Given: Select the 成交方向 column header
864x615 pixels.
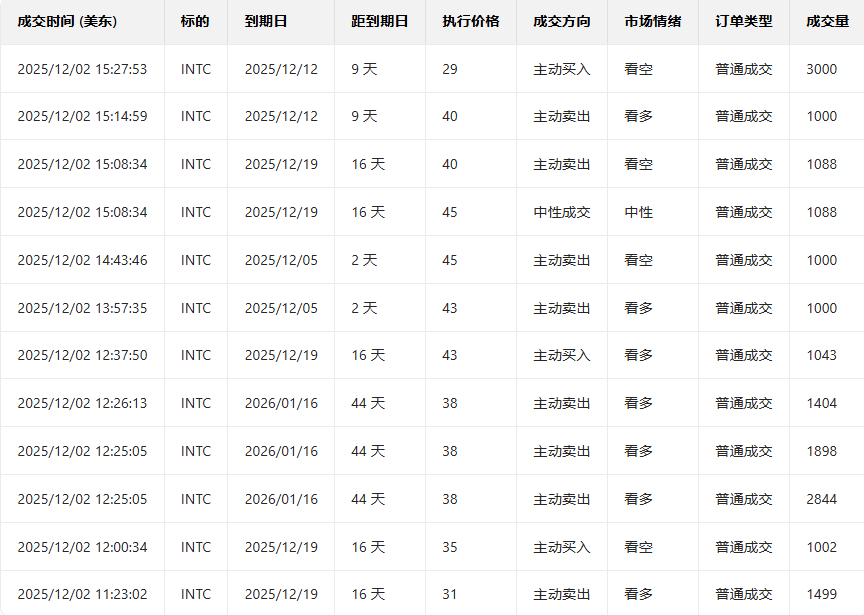Looking at the screenshot, I should (x=561, y=21).
